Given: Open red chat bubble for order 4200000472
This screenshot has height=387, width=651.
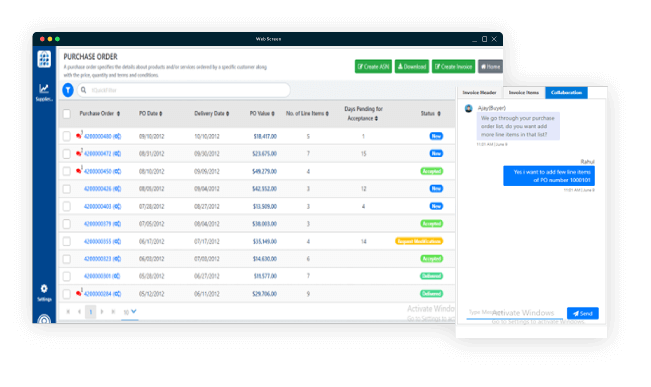Looking at the screenshot, I should click(78, 153).
